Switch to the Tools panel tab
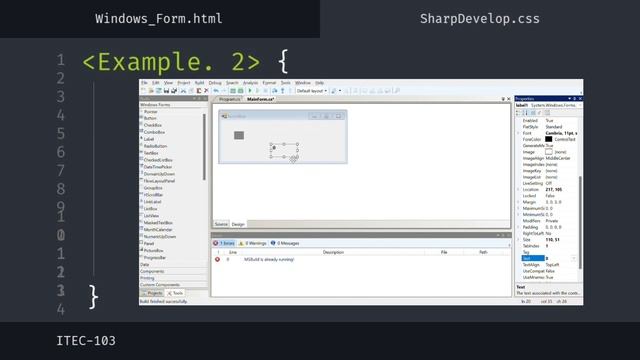 176,293
